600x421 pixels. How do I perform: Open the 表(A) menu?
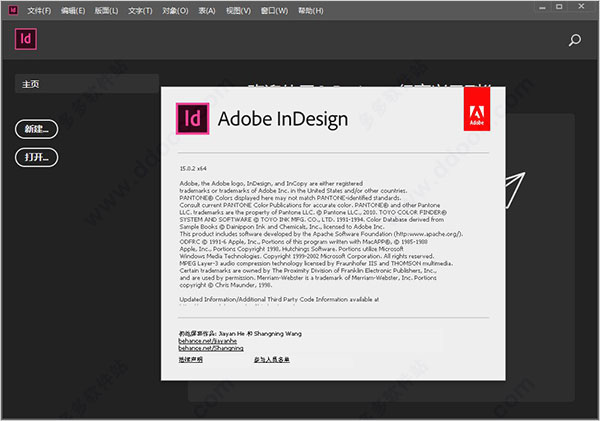(207, 11)
